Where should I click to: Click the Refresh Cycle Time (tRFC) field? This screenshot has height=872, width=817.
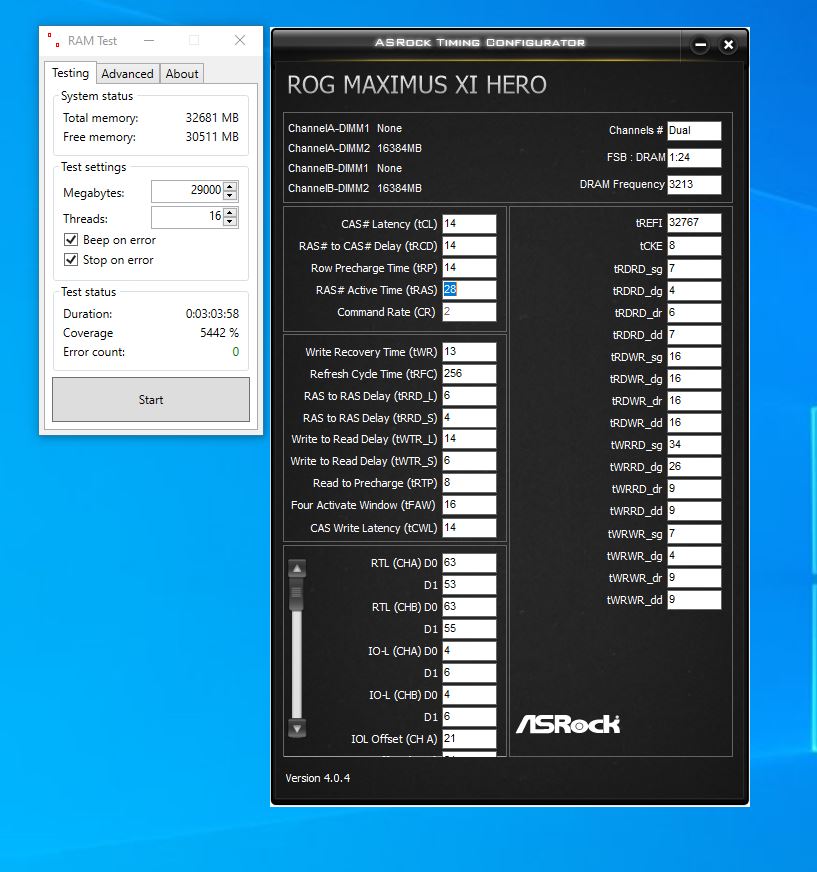click(x=469, y=374)
